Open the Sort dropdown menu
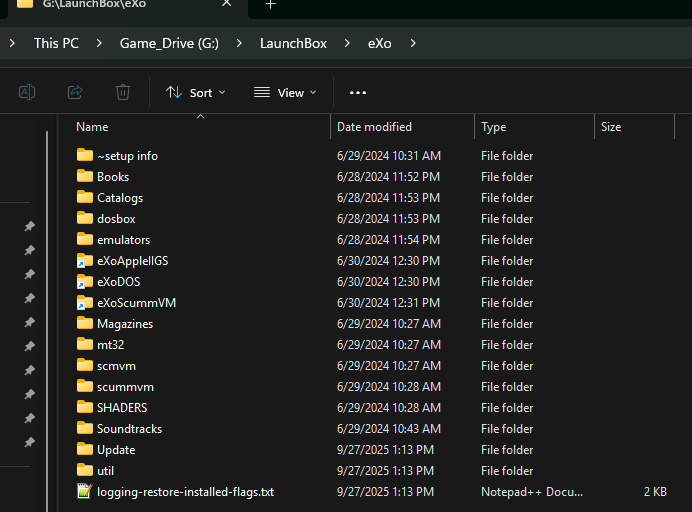The width and height of the screenshot is (692, 512). coord(195,92)
